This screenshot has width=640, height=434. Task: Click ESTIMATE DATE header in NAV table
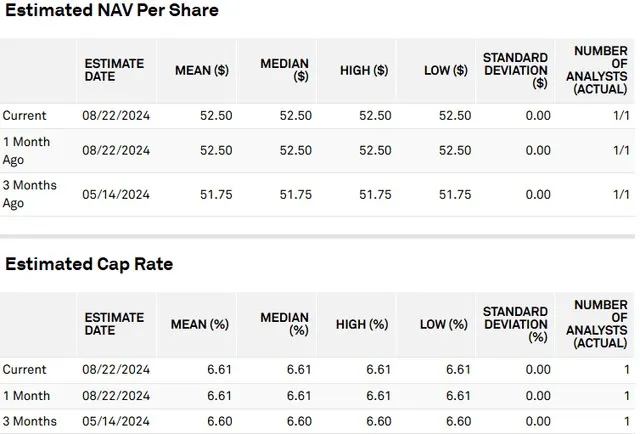tap(114, 71)
